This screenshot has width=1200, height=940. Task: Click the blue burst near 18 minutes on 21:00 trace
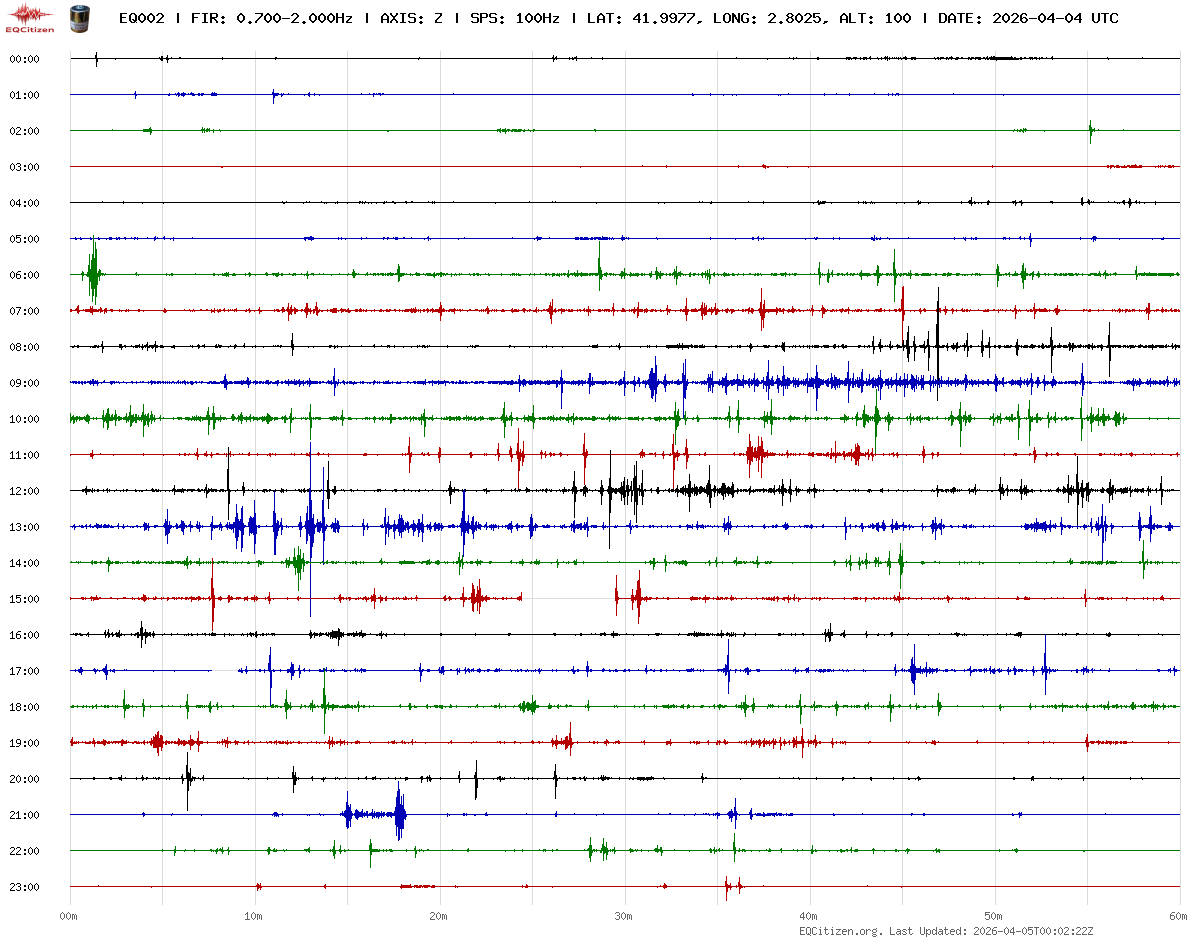coord(400,814)
